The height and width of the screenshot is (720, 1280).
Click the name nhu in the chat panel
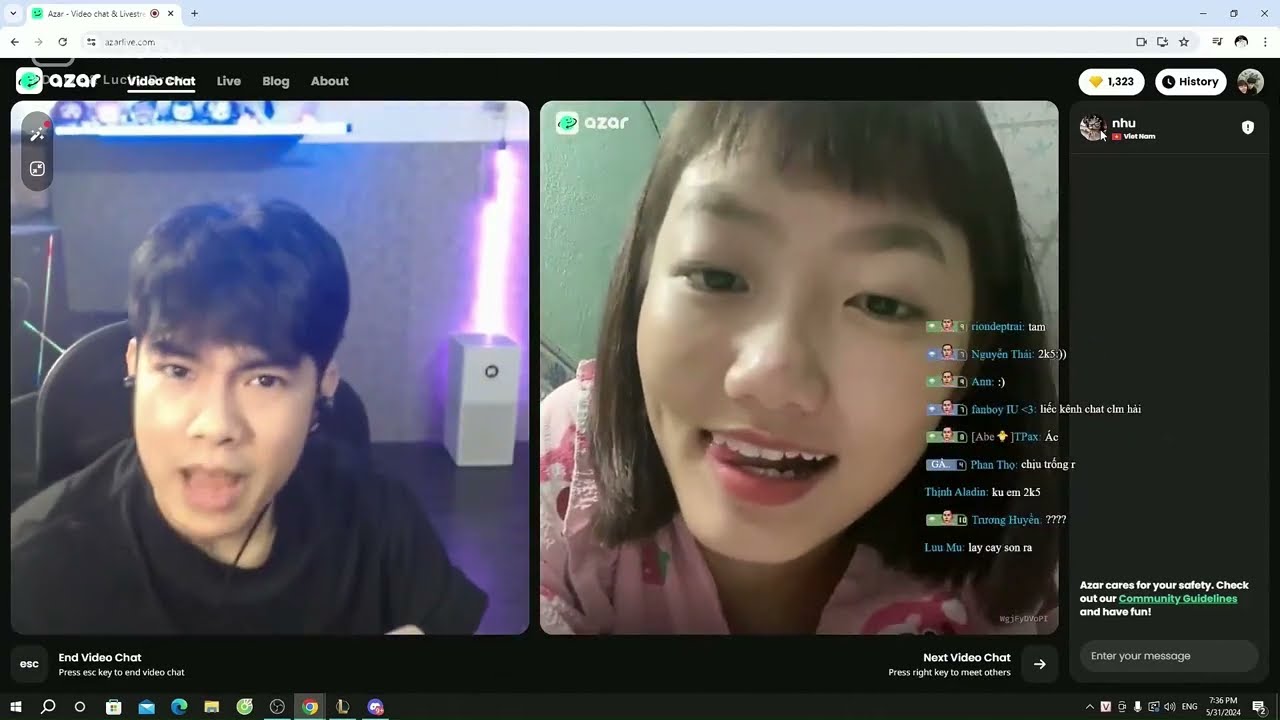coord(1124,123)
